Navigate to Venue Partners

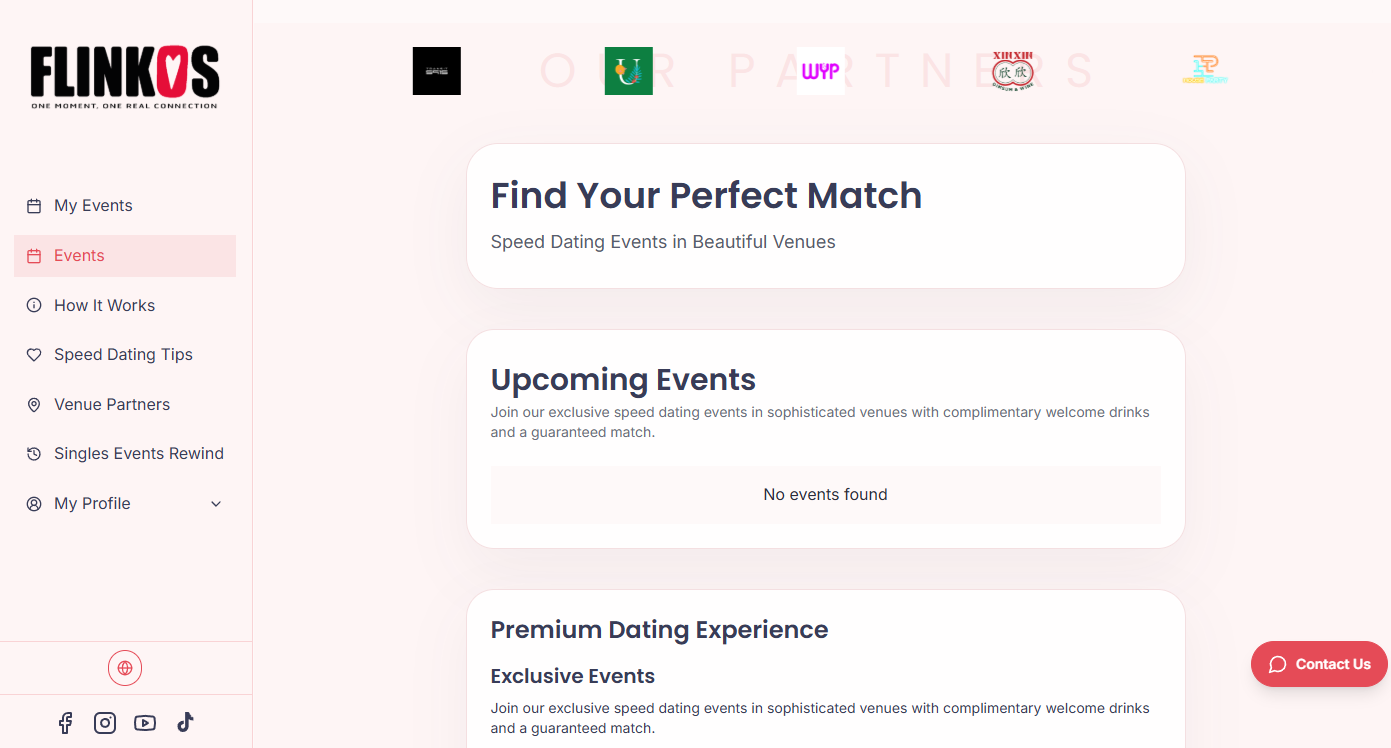point(112,405)
